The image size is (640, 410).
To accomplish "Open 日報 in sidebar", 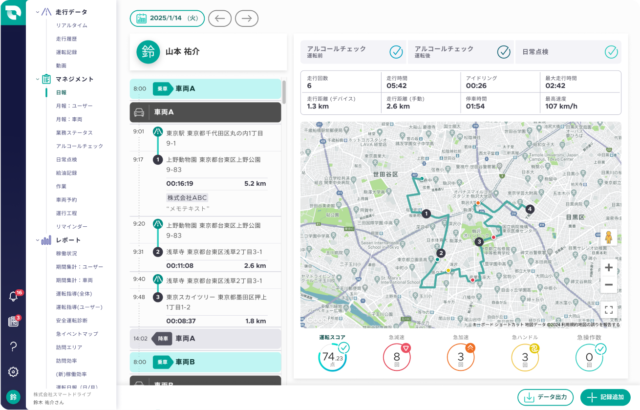I will coord(61,93).
